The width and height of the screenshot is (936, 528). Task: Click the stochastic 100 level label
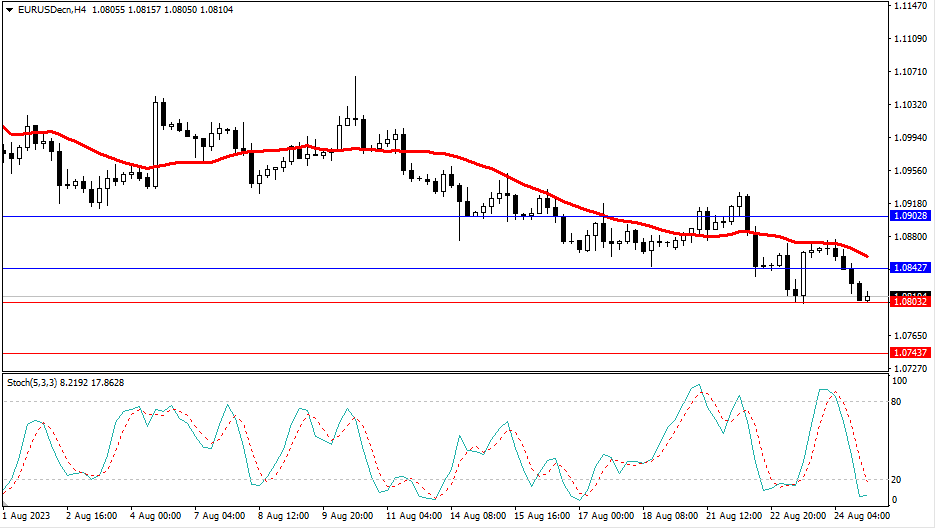pyautogui.click(x=899, y=382)
